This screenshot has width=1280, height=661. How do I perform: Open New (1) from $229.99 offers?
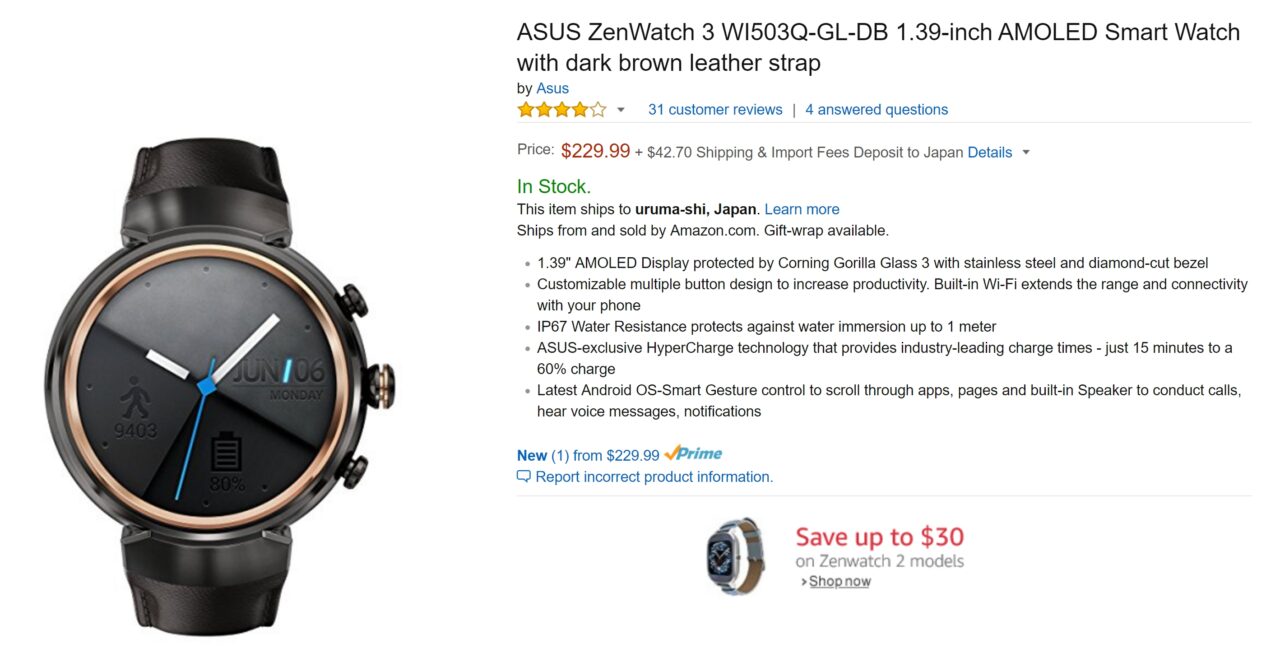(x=588, y=455)
